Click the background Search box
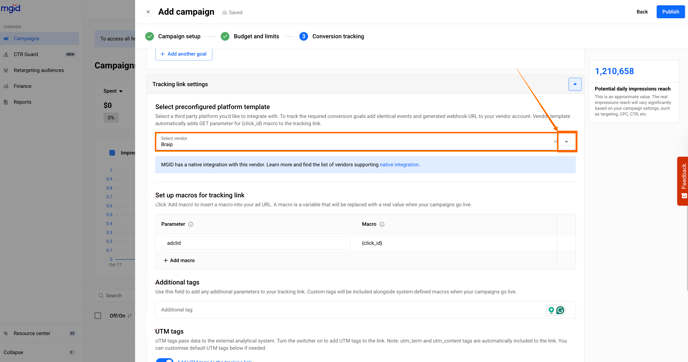Screen dimensions: 688x362 115,295
